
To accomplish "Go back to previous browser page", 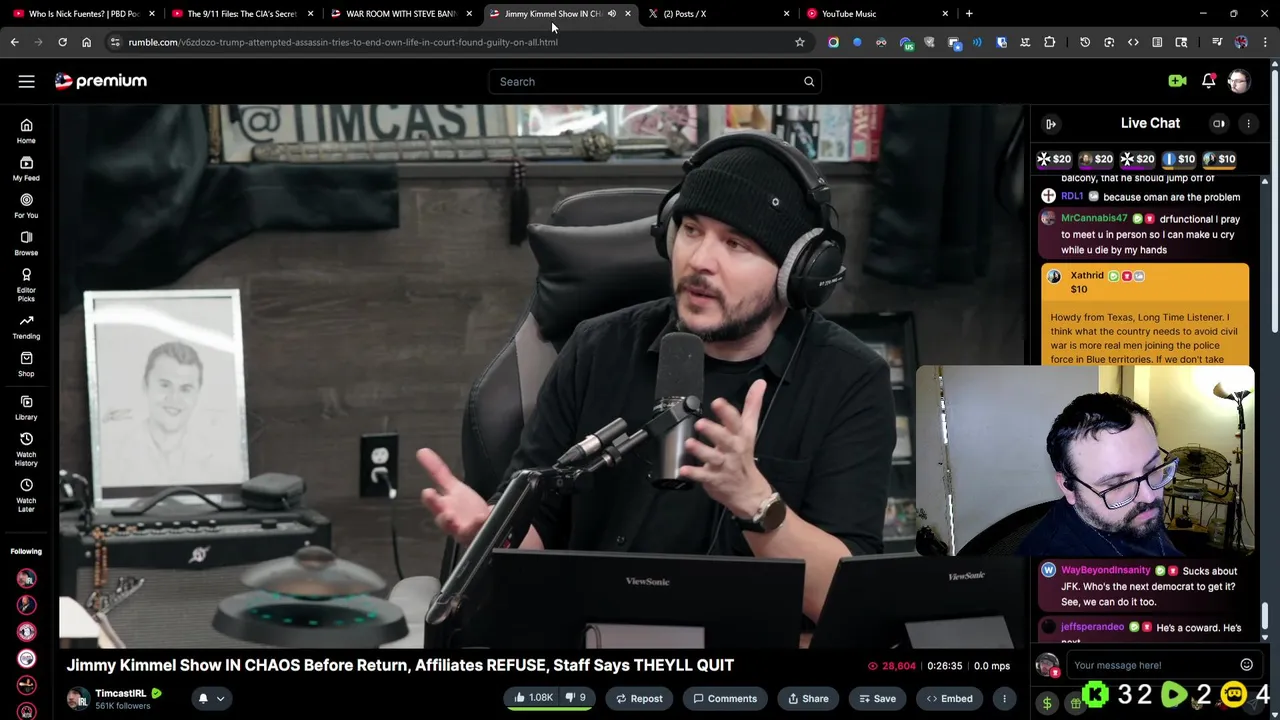I will pyautogui.click(x=14, y=42).
